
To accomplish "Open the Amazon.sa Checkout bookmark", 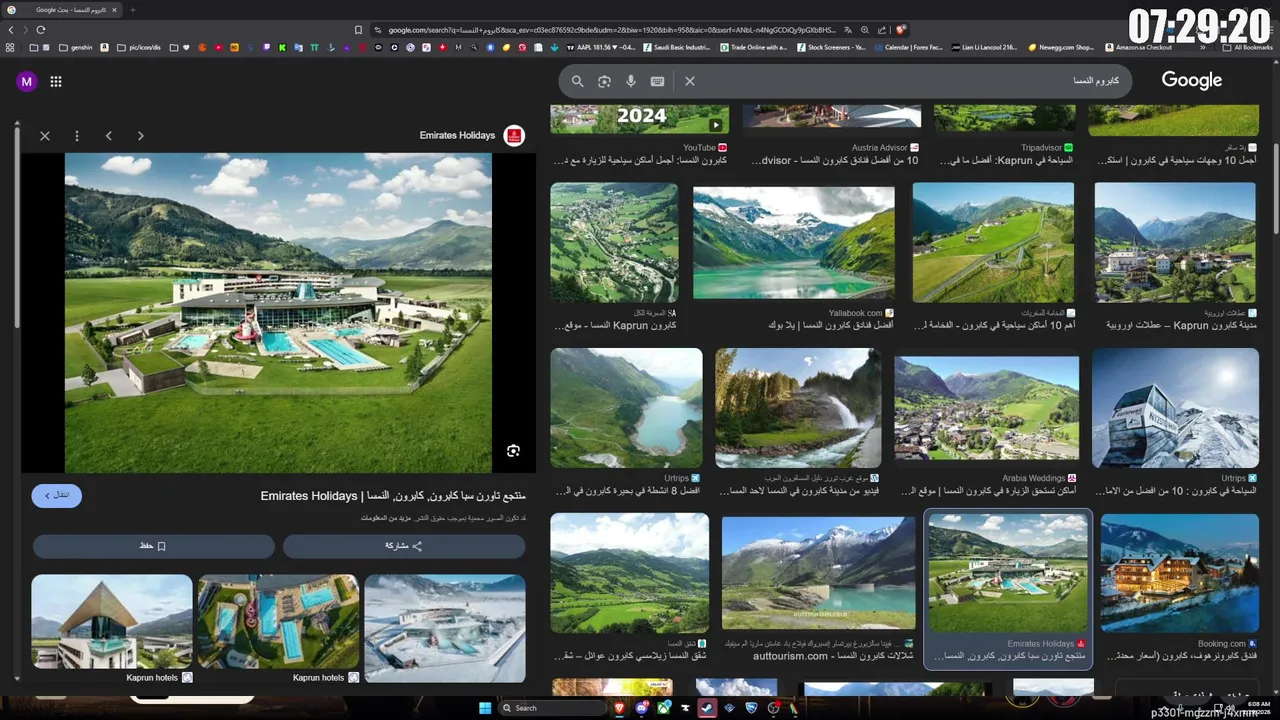I will point(1138,47).
